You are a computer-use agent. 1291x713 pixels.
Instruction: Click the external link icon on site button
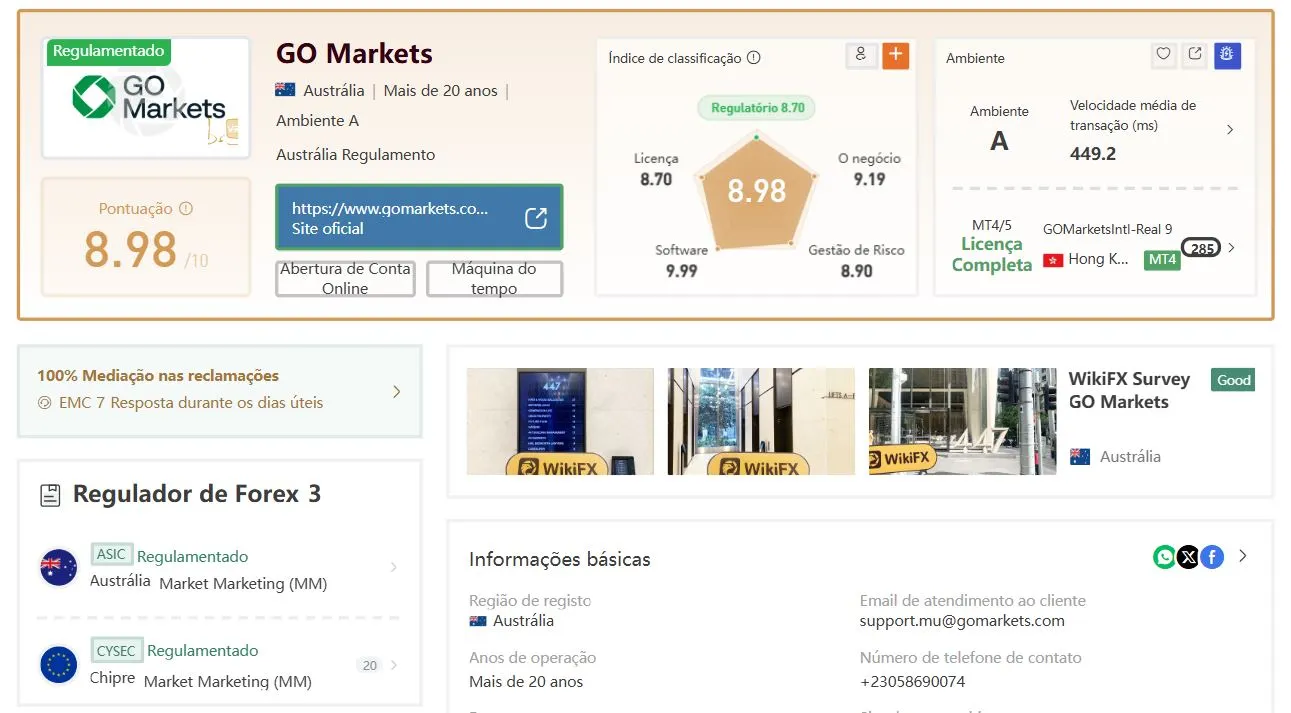tap(536, 218)
